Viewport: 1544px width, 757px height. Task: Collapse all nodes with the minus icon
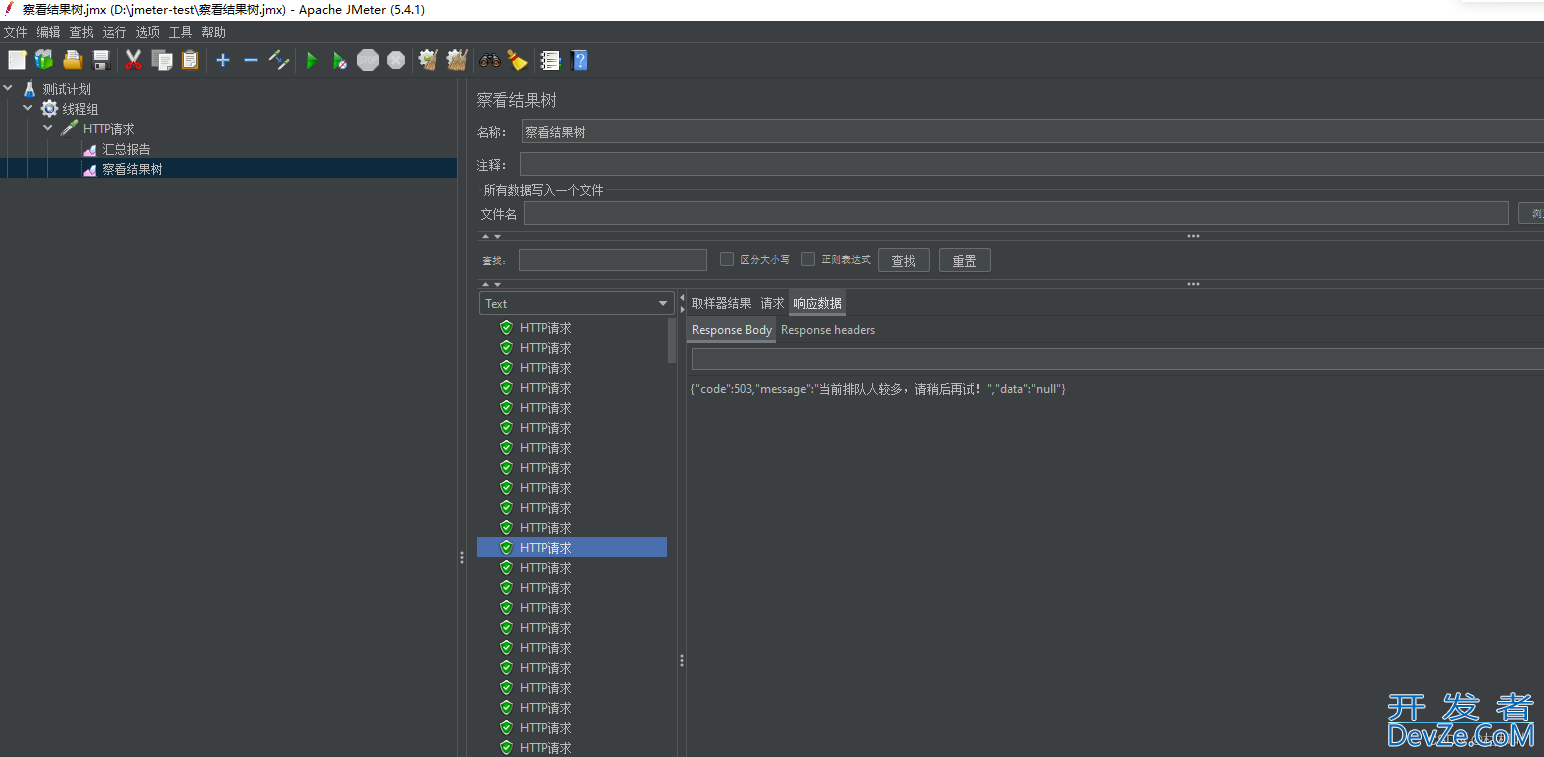251,60
